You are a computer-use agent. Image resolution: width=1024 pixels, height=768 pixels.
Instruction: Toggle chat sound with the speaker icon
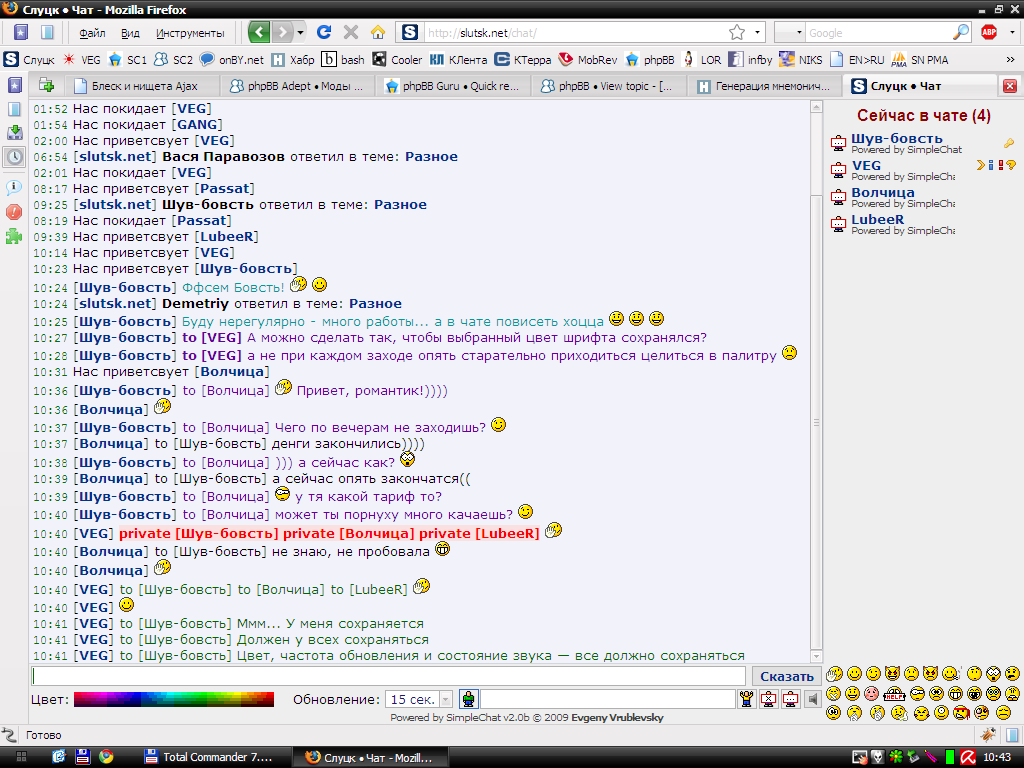coord(813,699)
